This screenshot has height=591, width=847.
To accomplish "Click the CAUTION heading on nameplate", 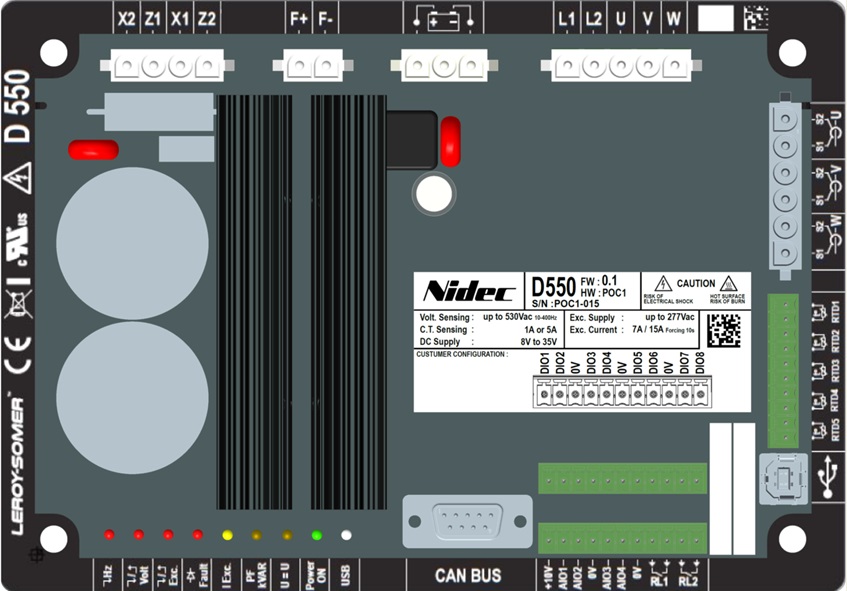I will click(696, 284).
